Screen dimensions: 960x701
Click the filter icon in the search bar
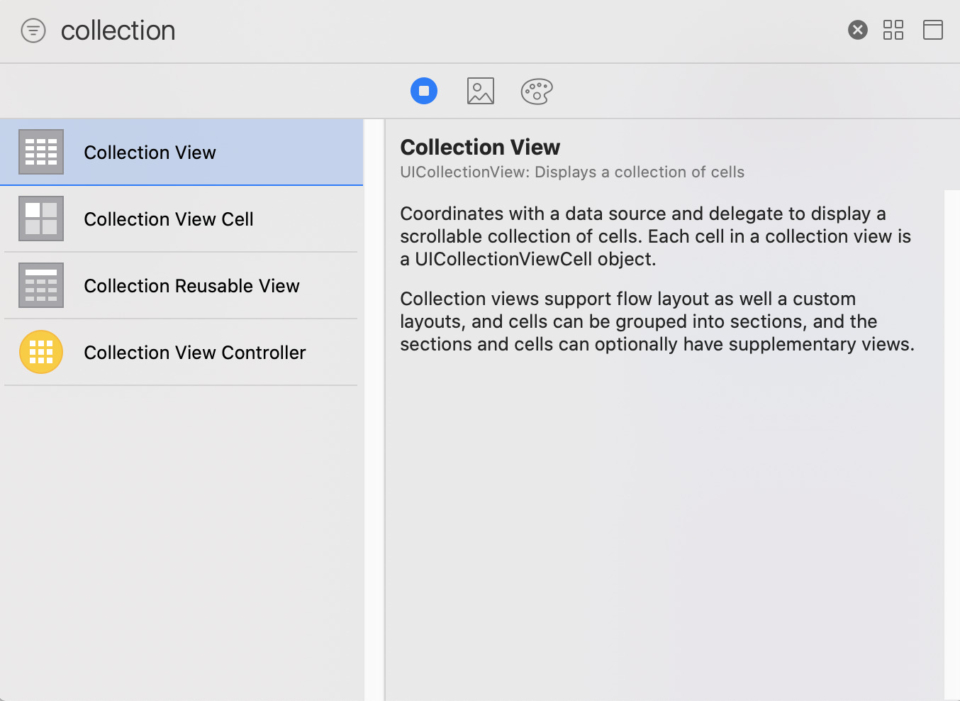(x=33, y=30)
